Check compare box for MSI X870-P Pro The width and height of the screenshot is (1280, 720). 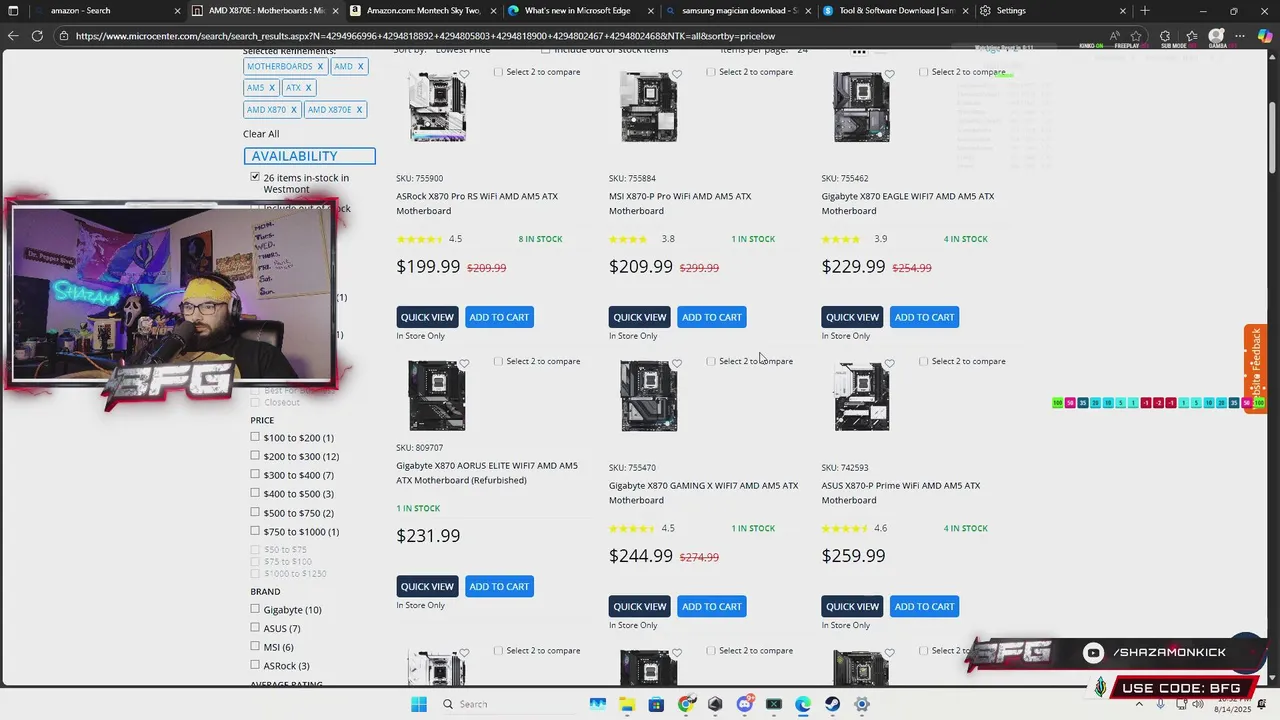711,72
